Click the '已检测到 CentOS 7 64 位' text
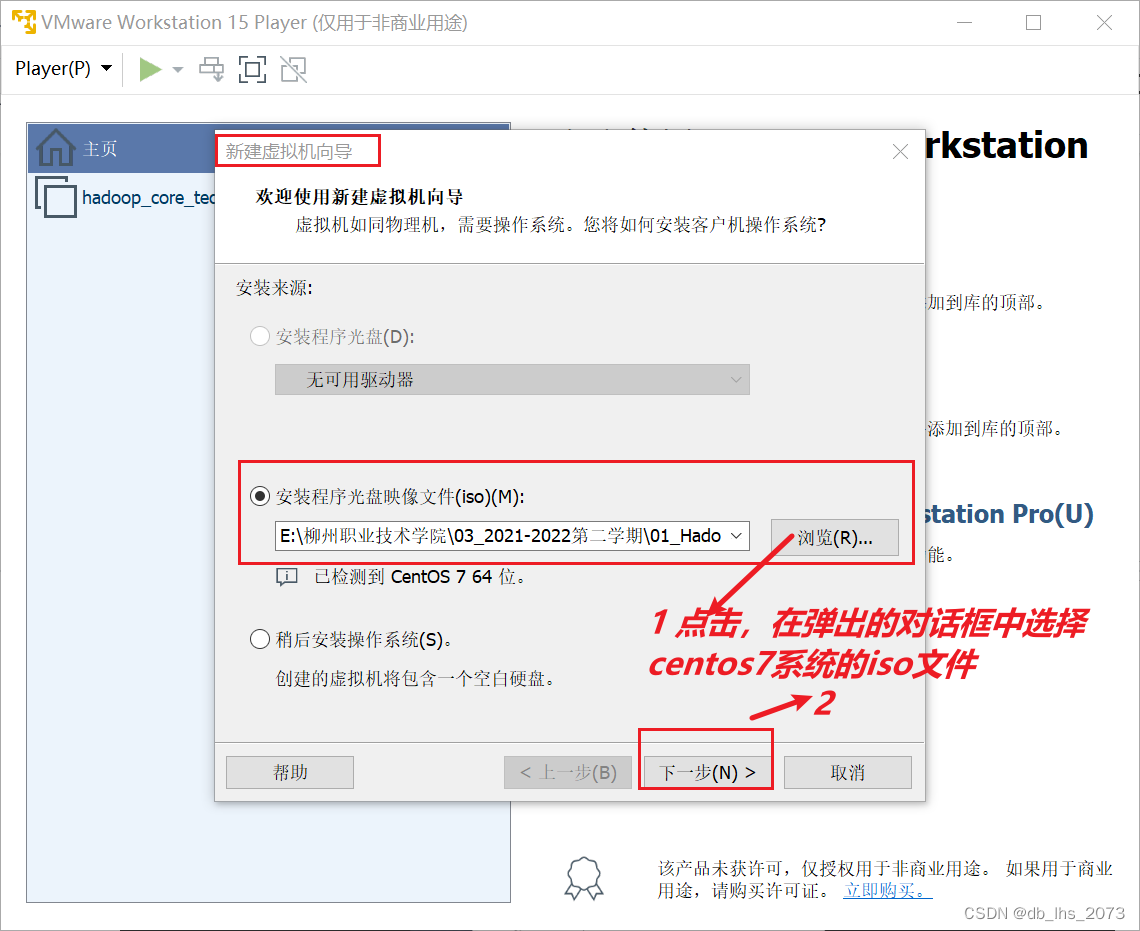This screenshot has width=1140, height=931. point(420,577)
